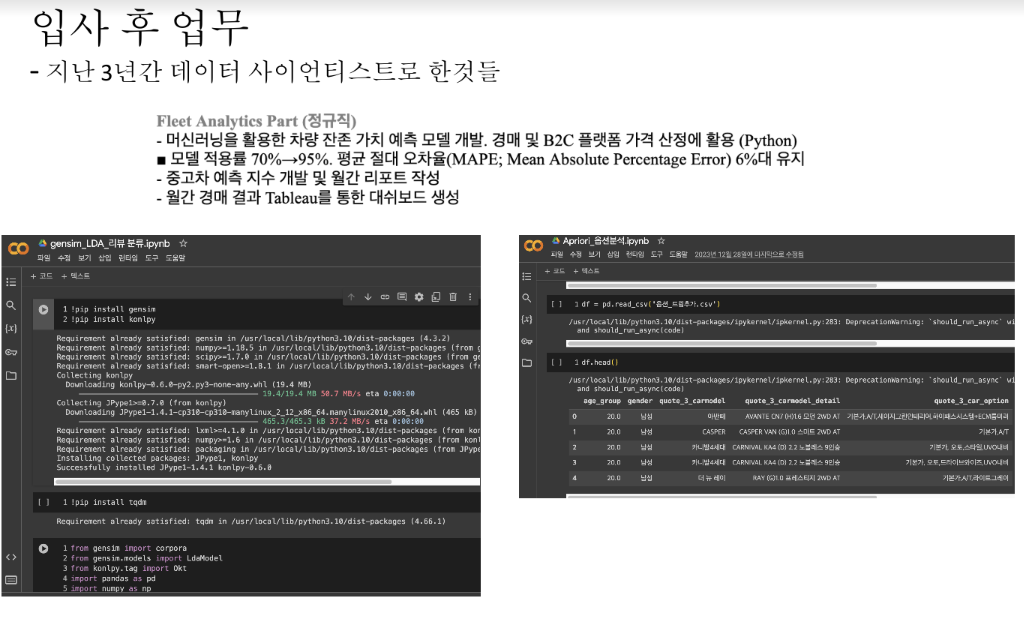Star the gensim_LDA notebook

click(183, 243)
